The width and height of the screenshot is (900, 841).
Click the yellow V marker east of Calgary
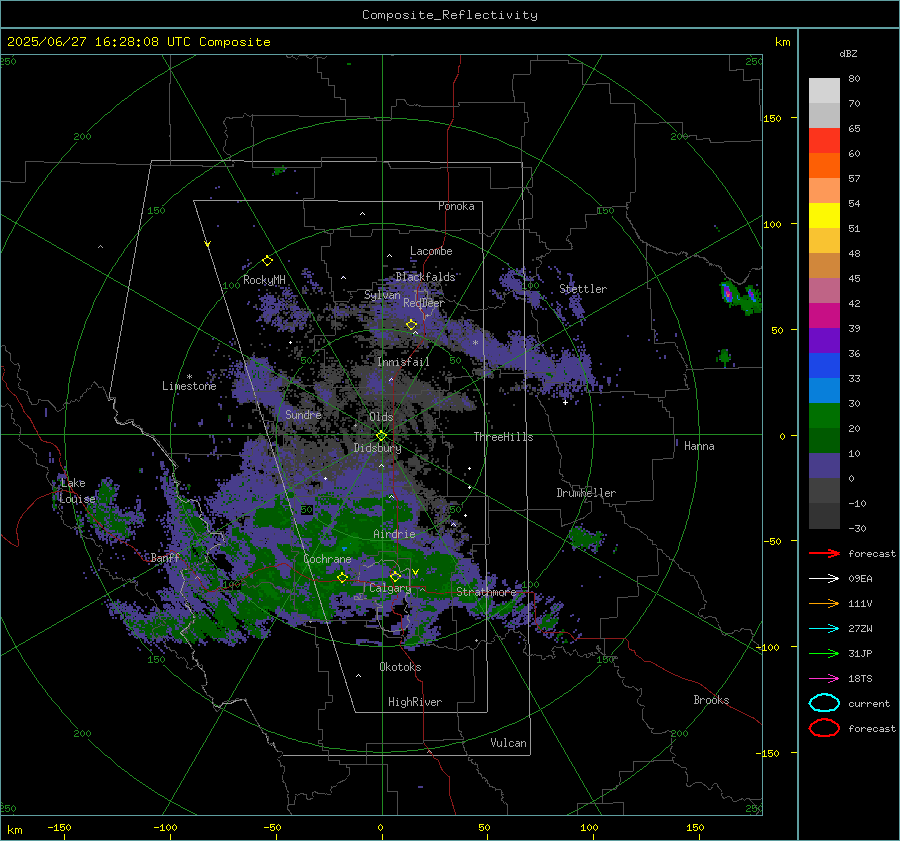[x=416, y=572]
